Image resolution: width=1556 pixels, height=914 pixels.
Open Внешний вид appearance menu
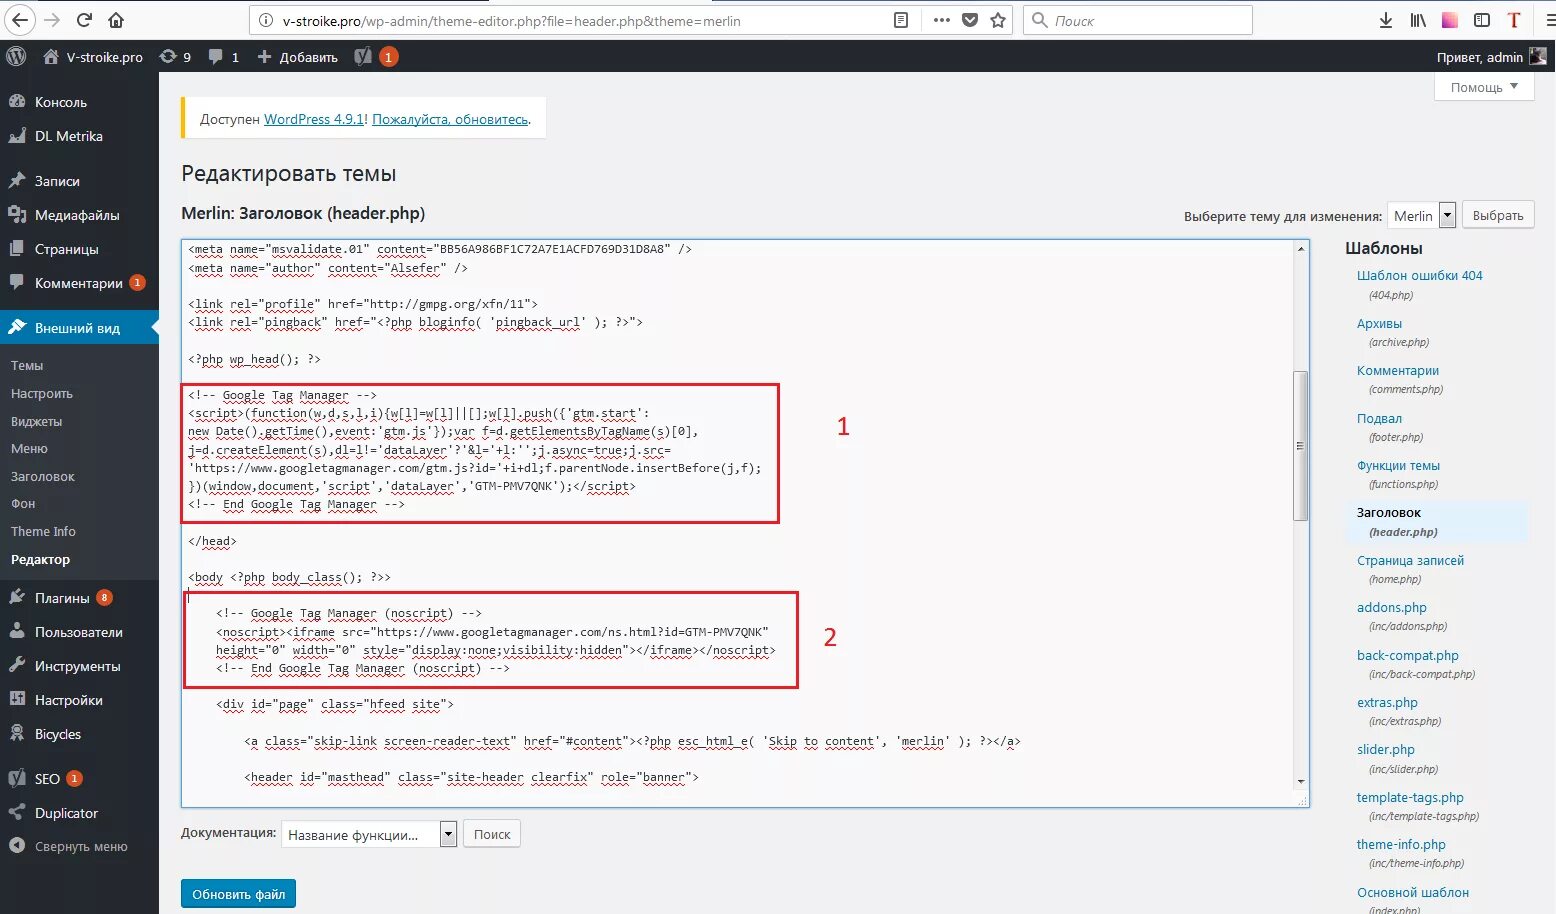79,328
